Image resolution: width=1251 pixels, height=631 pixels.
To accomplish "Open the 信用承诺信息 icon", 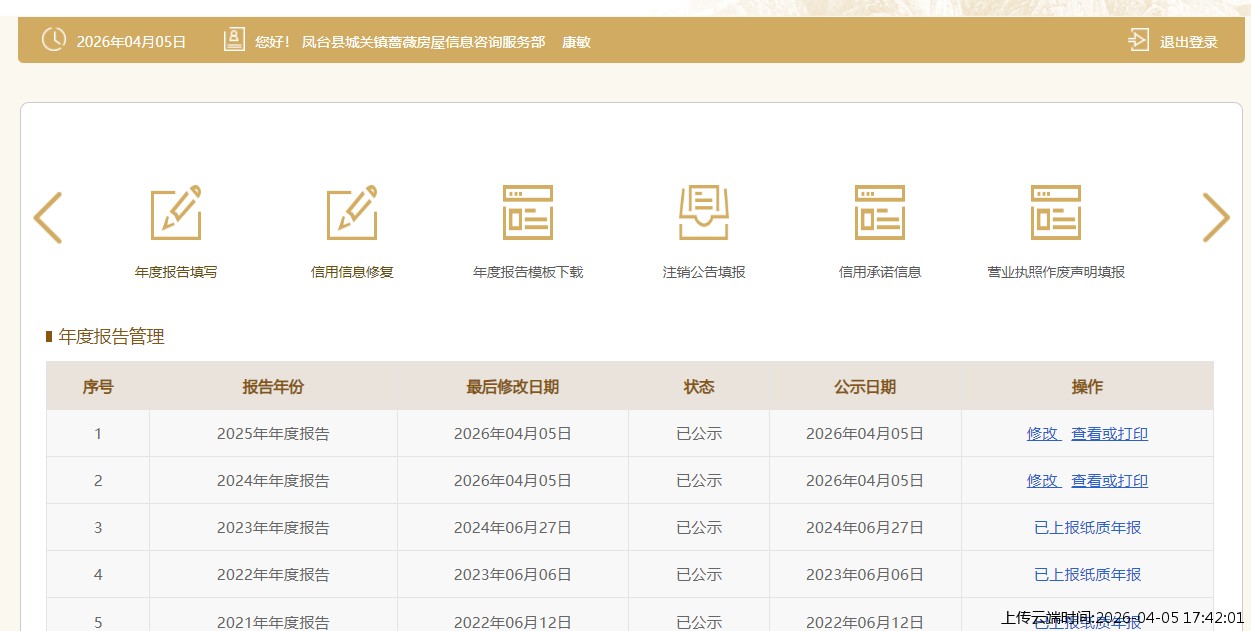I will pos(880,213).
